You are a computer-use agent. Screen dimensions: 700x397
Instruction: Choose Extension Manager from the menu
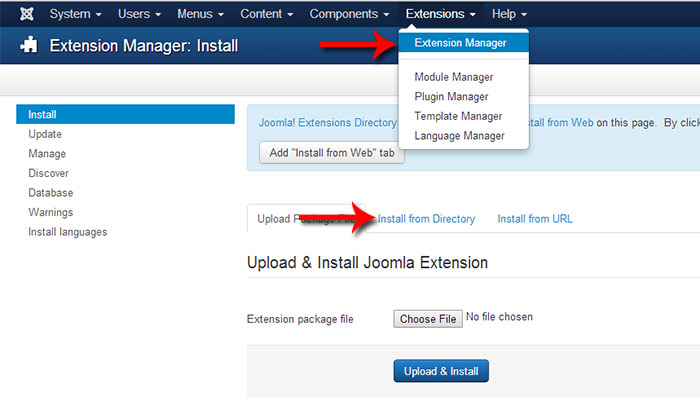463,43
